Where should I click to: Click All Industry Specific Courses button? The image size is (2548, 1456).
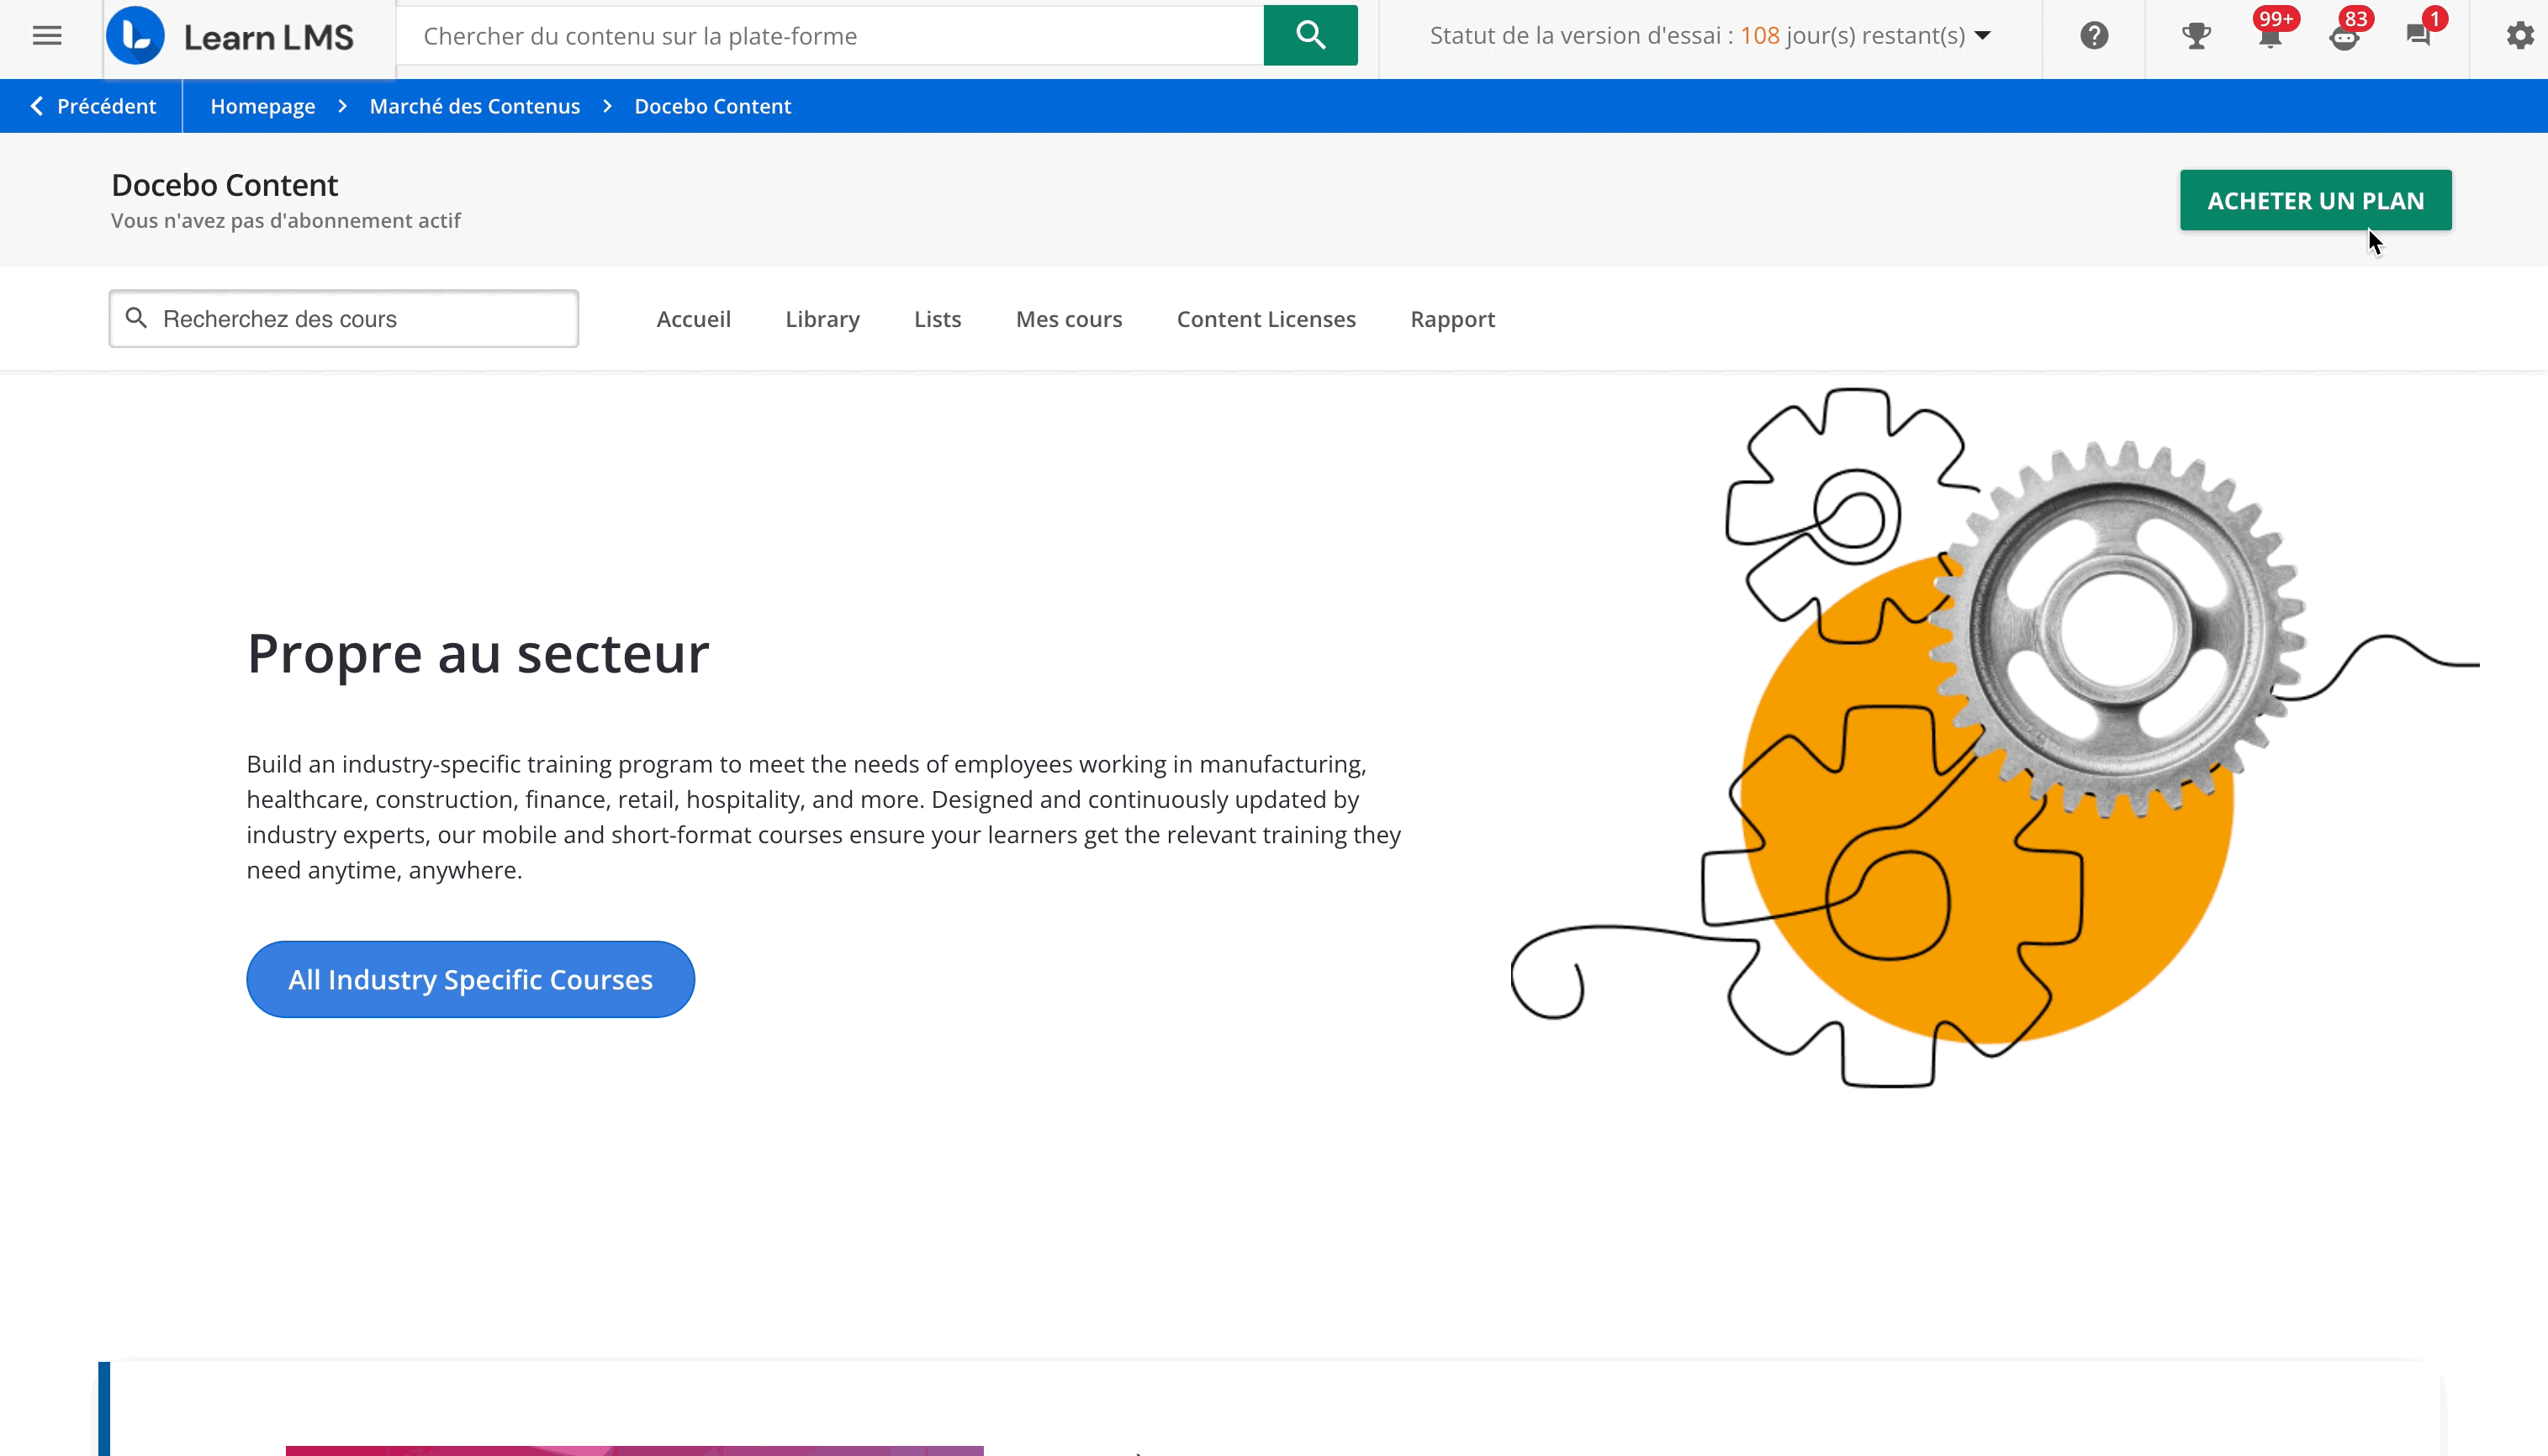point(470,979)
